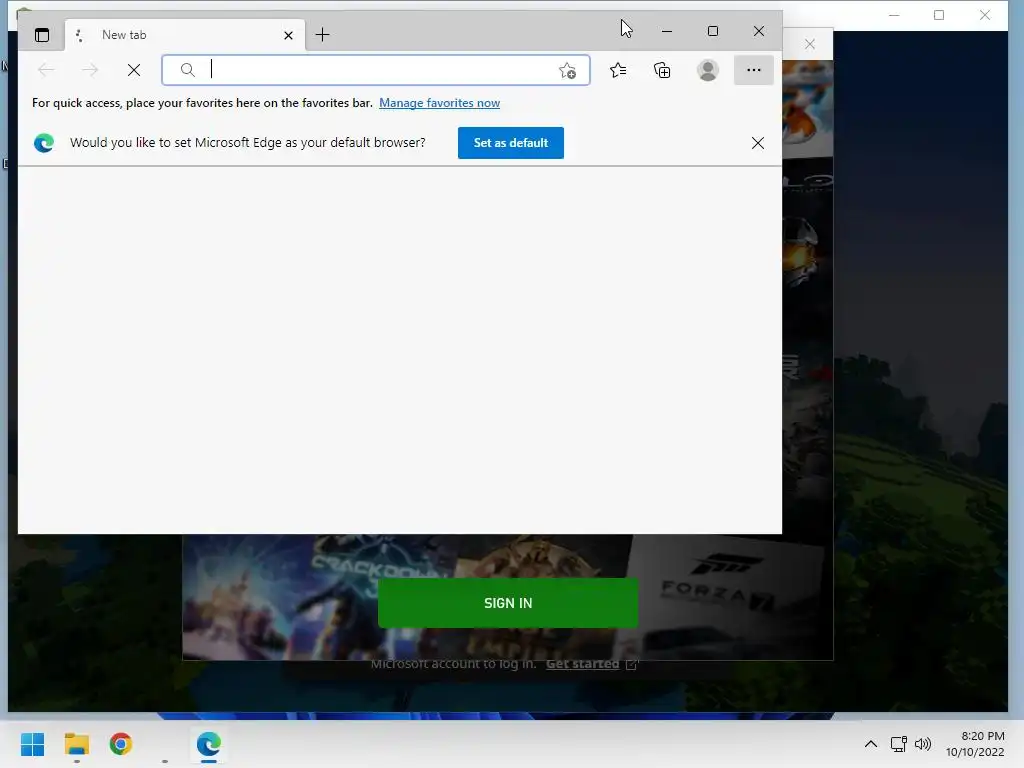
Task: Dismiss the default browser prompt
Action: 758,142
